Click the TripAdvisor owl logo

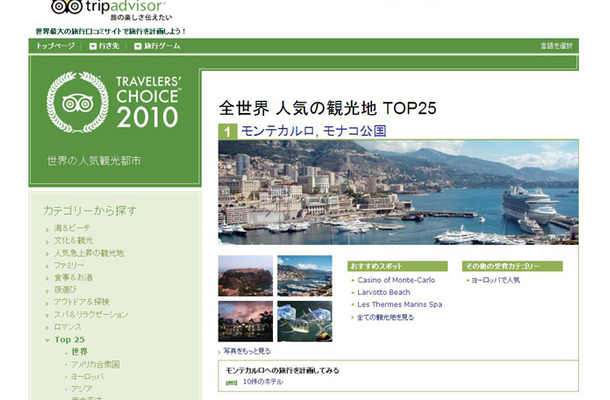coord(67,6)
